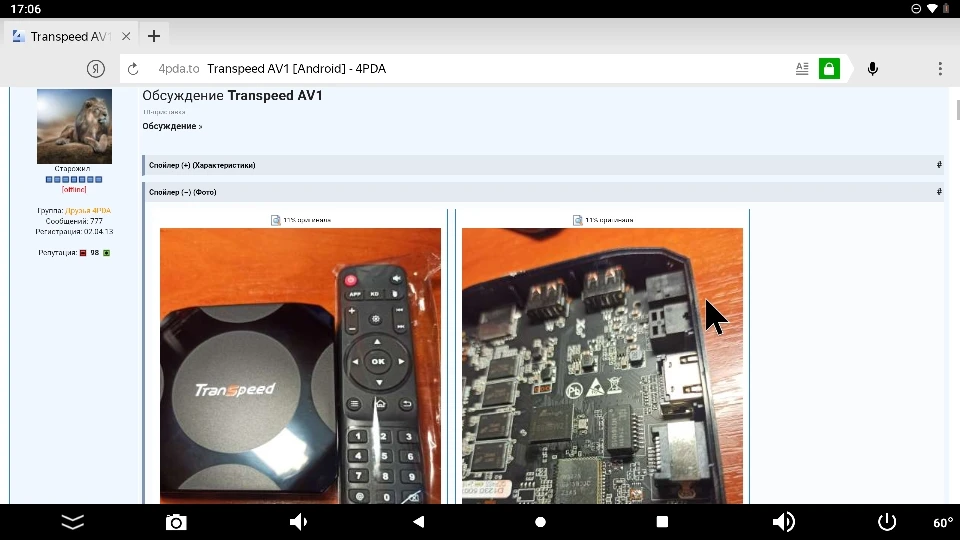Hide the navigation bar with chevrons icon
The width and height of the screenshot is (960, 540).
[x=73, y=522]
